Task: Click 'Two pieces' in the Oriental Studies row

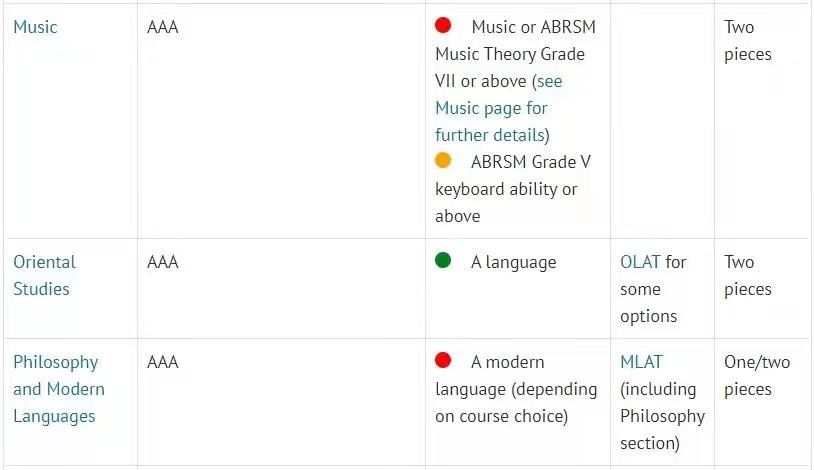Action: [x=748, y=275]
